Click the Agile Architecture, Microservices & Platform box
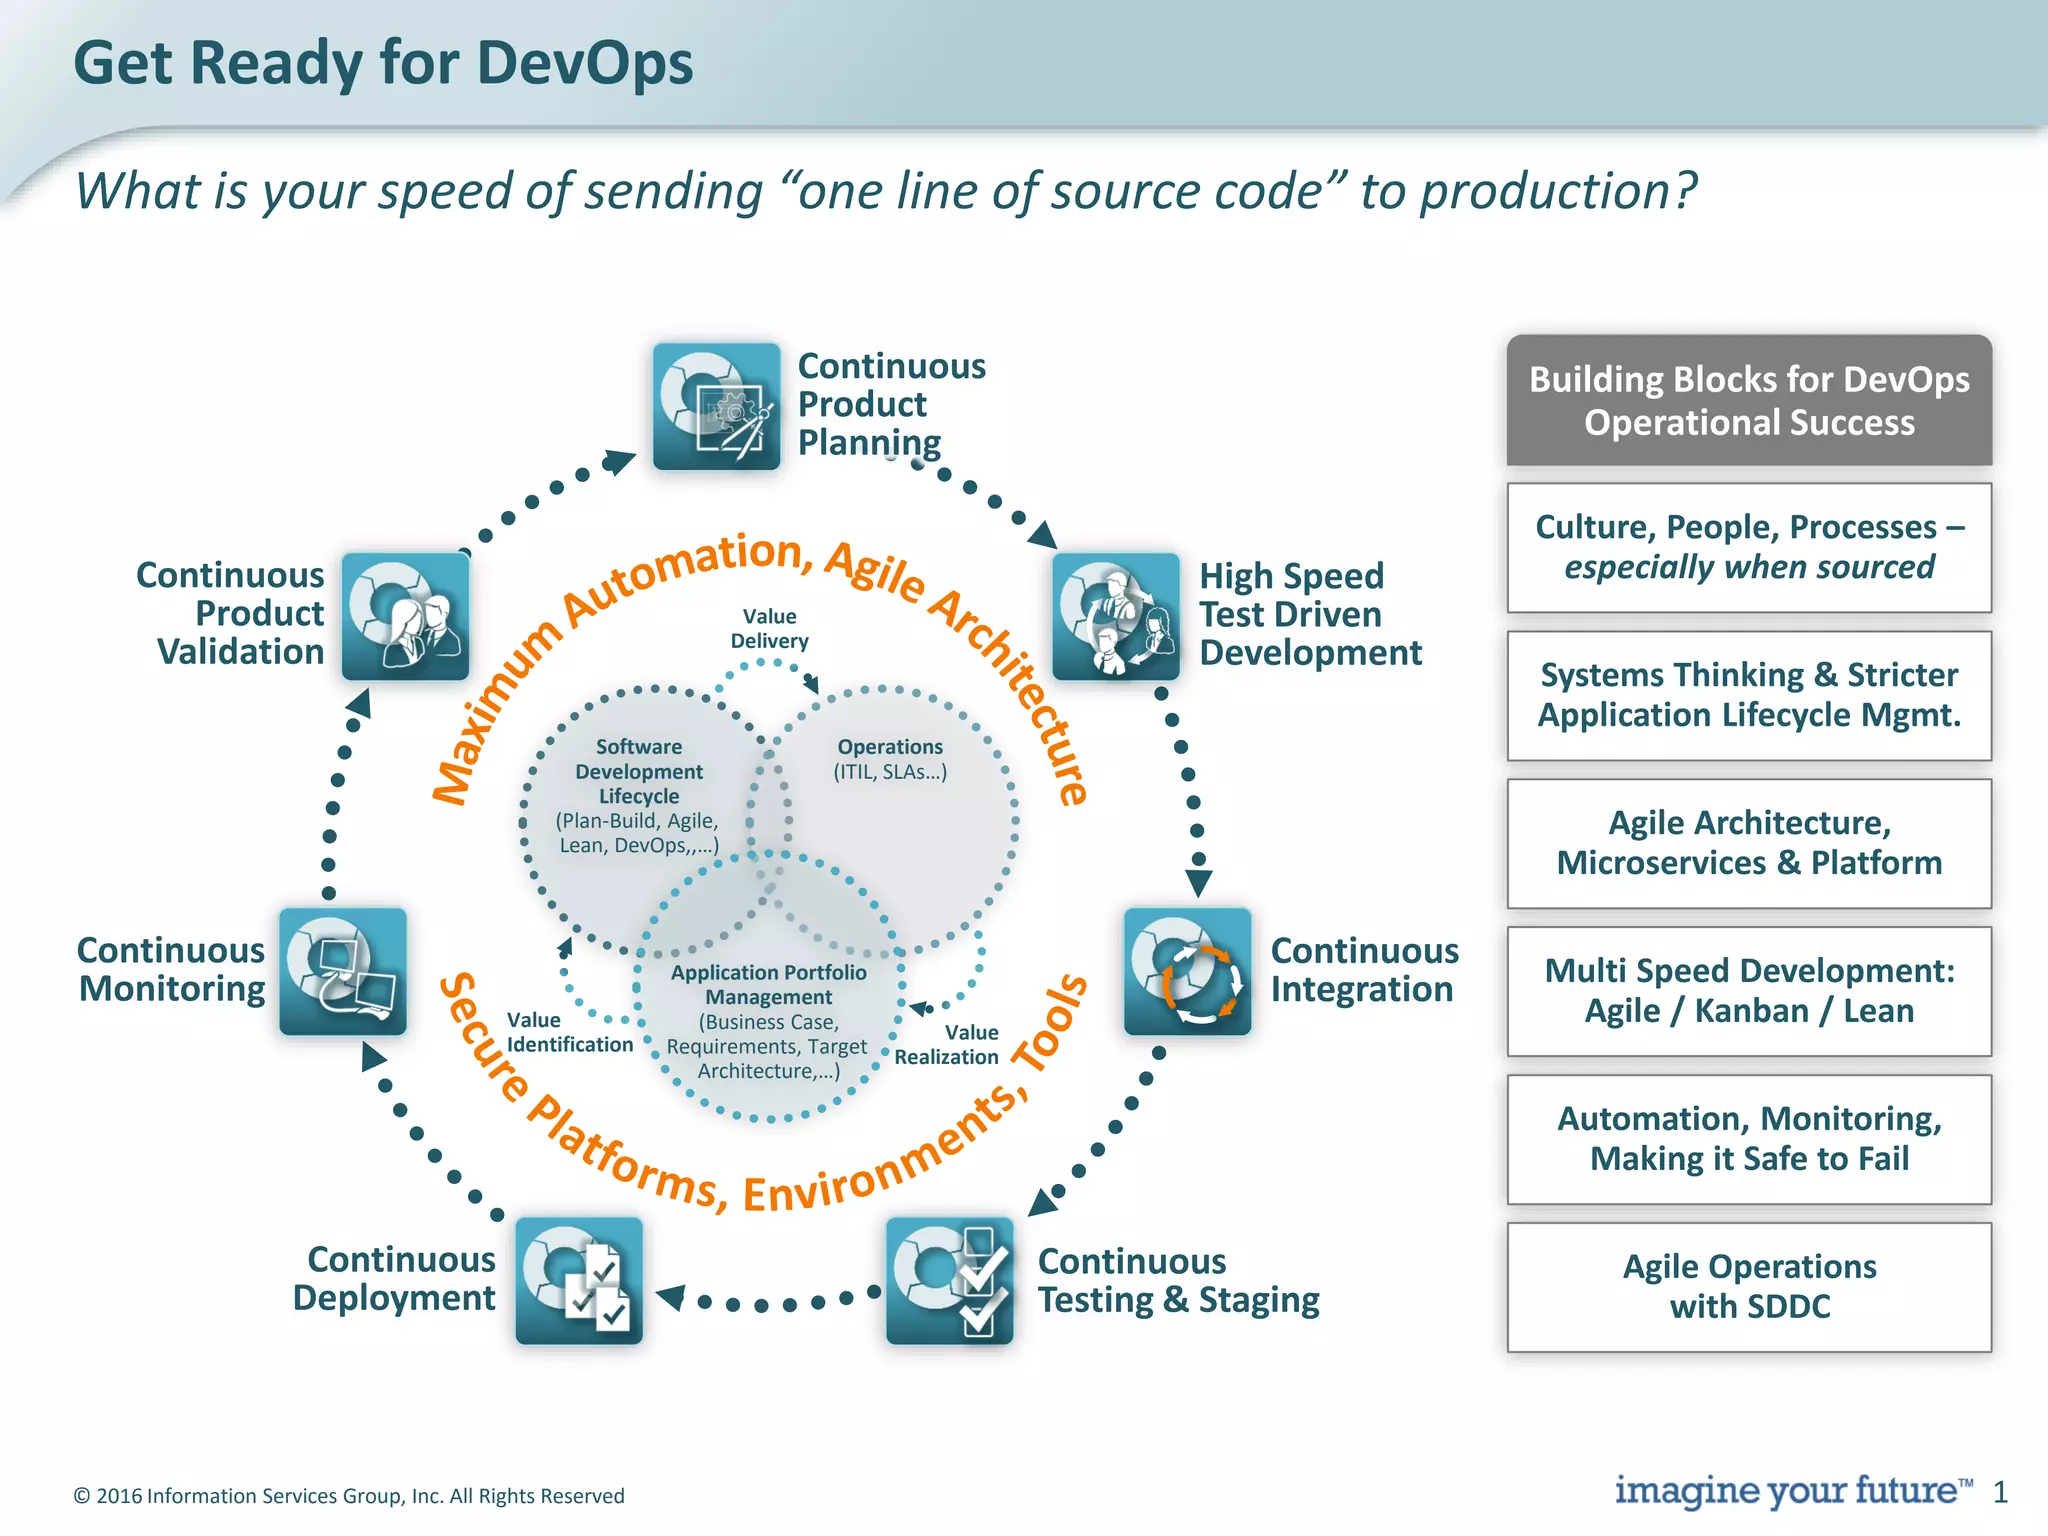Image resolution: width=2048 pixels, height=1536 pixels. (x=1749, y=844)
